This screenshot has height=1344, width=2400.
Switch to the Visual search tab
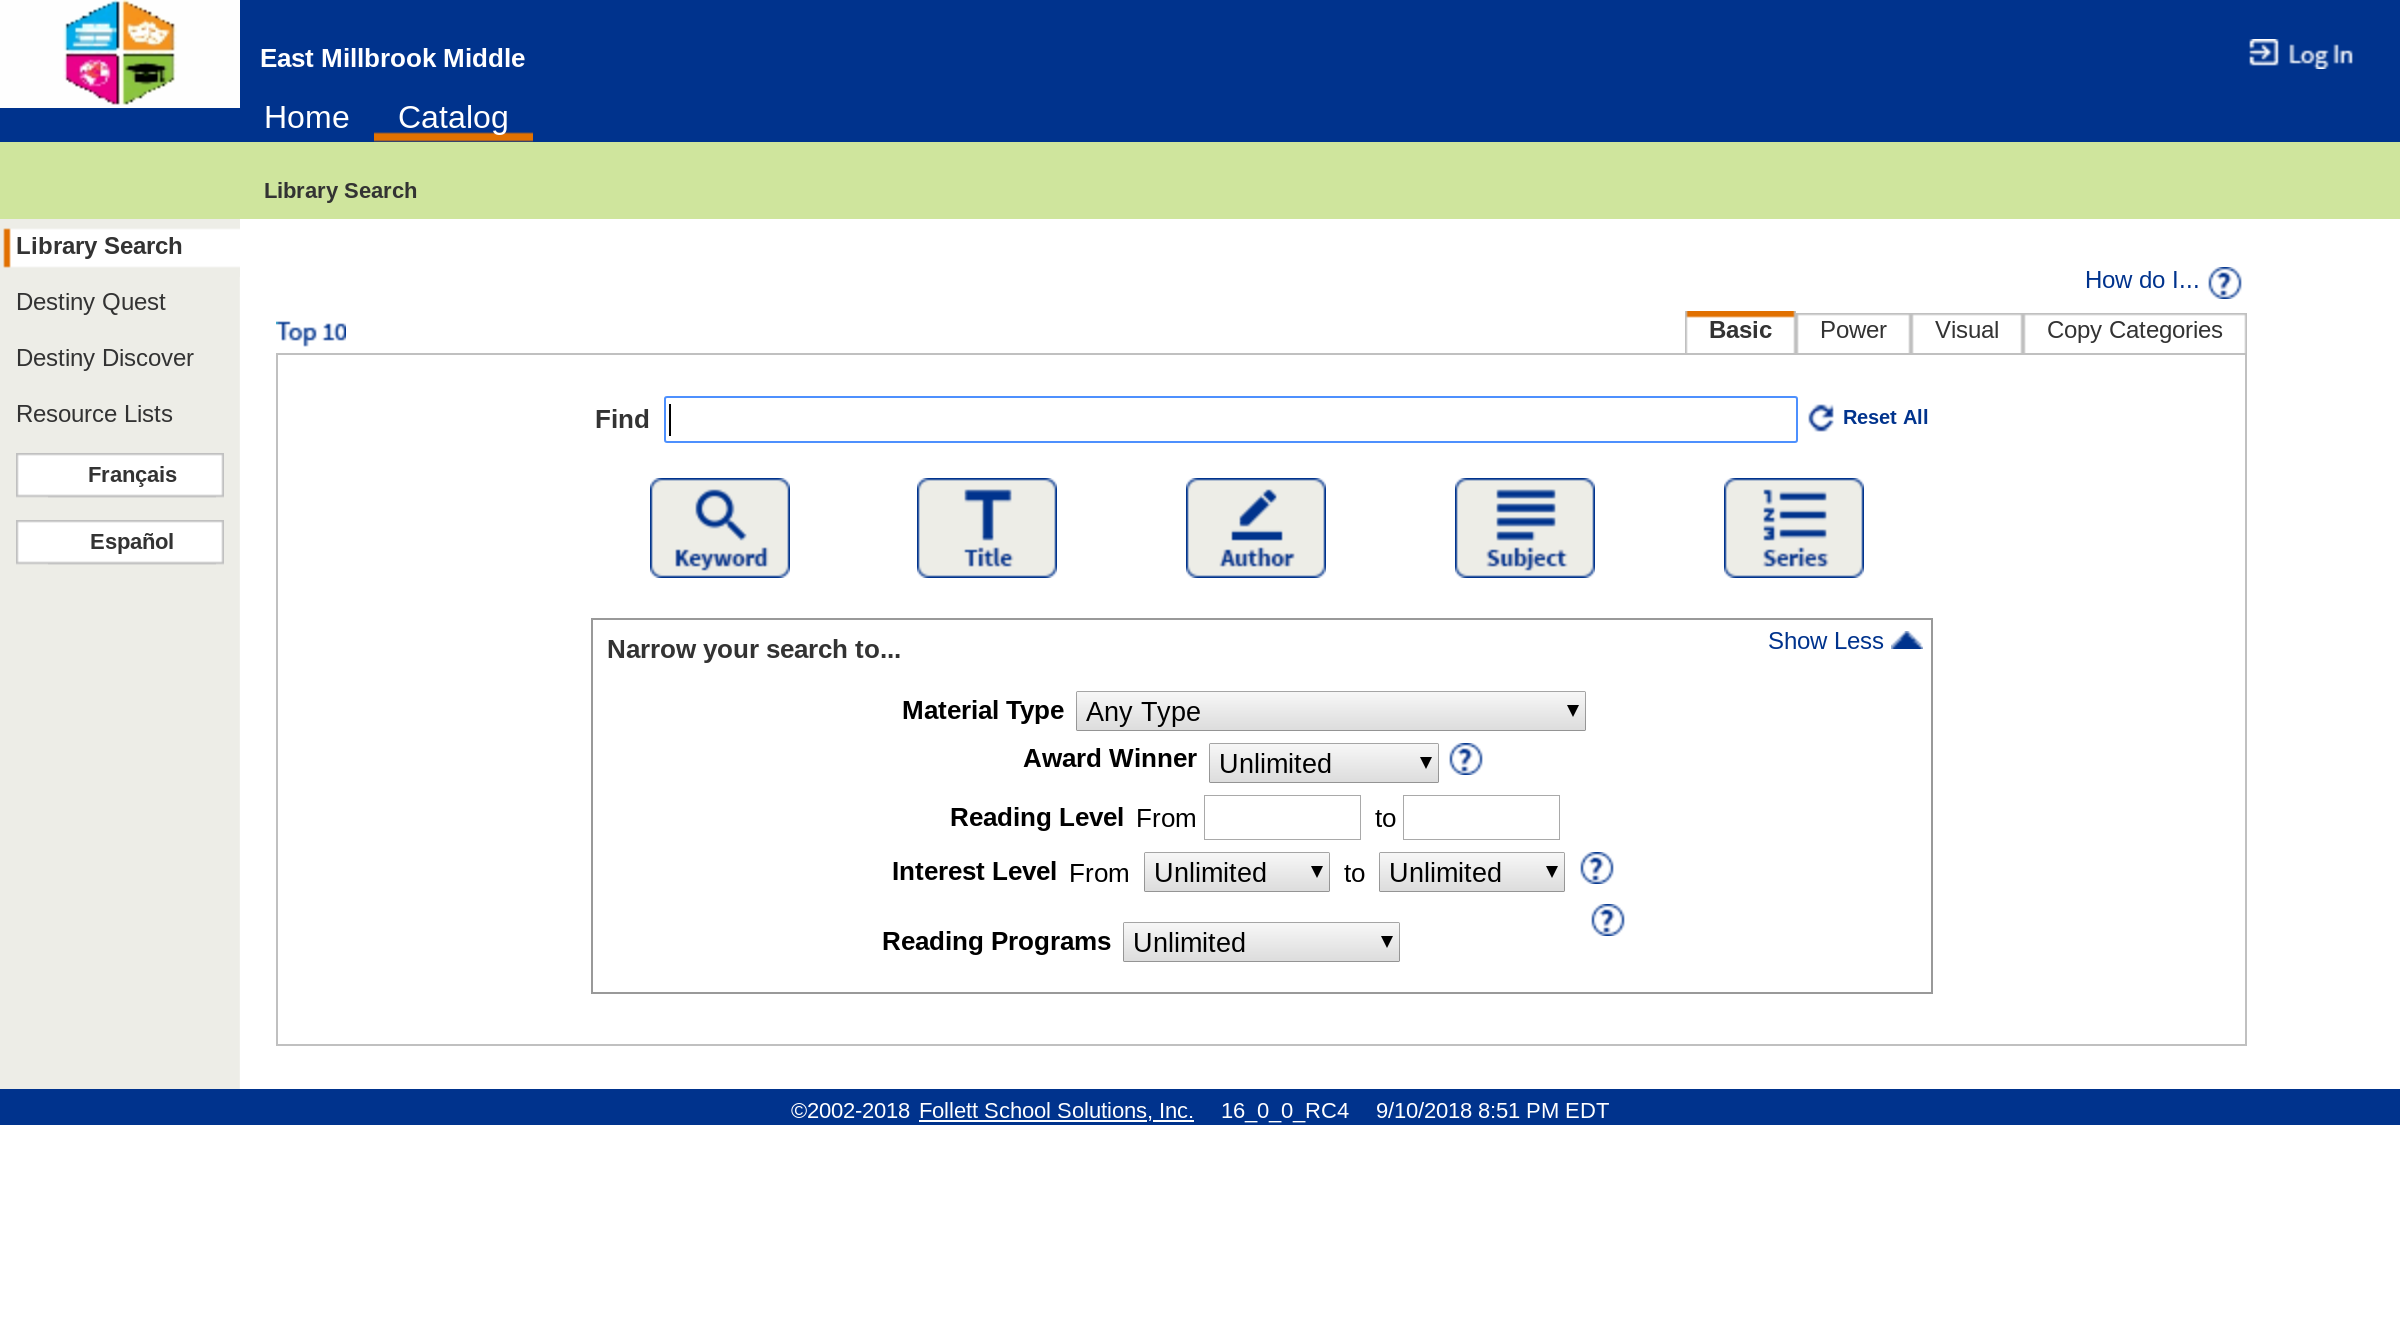coord(1966,328)
